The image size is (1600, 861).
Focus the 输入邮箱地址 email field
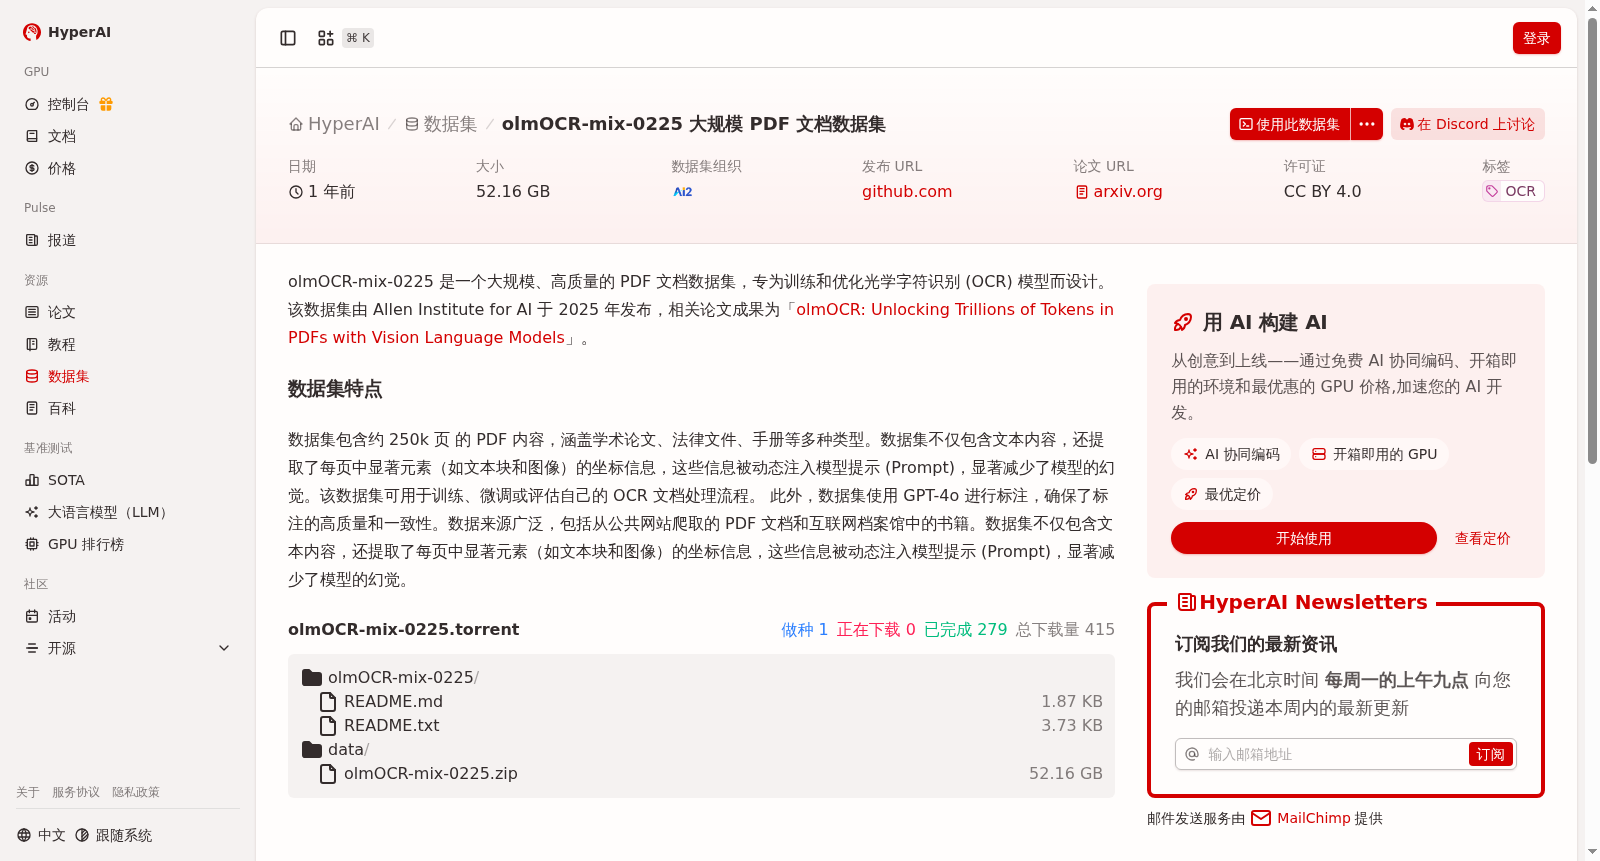pyautogui.click(x=1335, y=754)
